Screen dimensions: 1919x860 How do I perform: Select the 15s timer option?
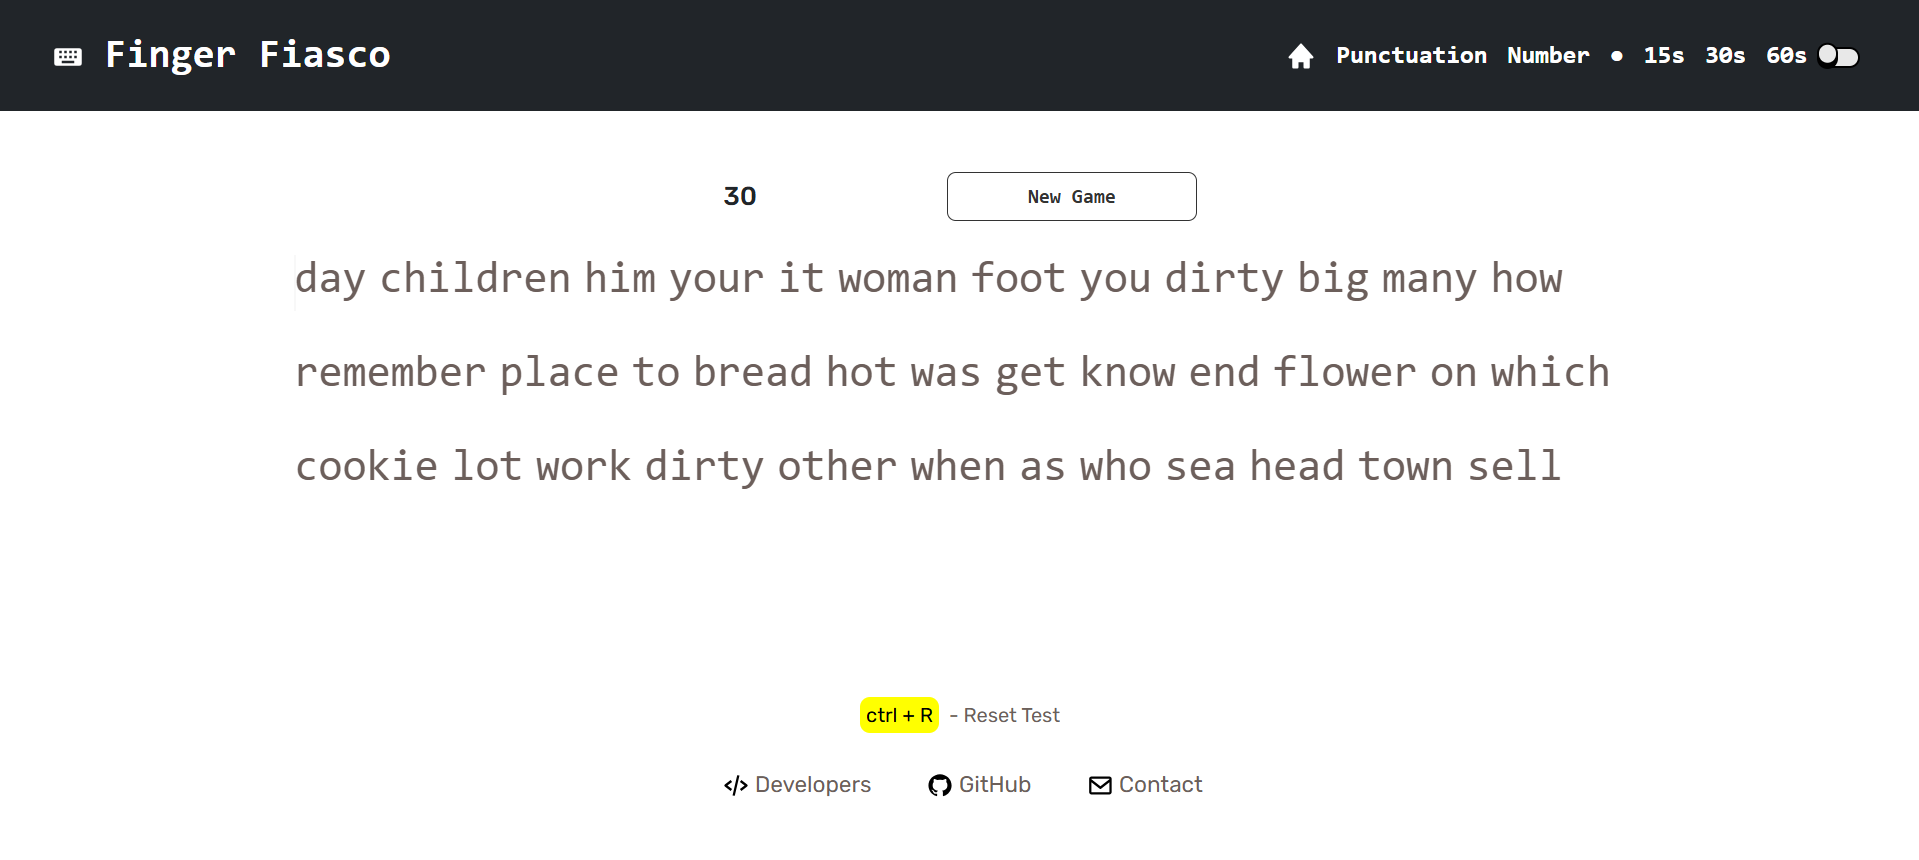[x=1663, y=56]
